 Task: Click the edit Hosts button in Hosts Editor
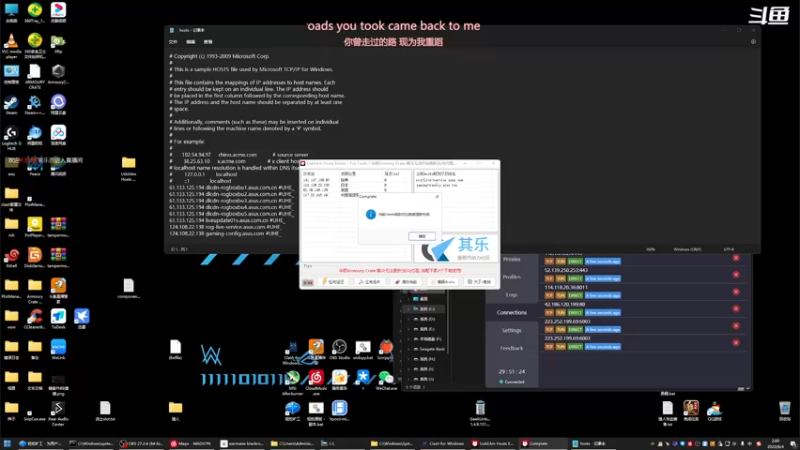[x=442, y=282]
